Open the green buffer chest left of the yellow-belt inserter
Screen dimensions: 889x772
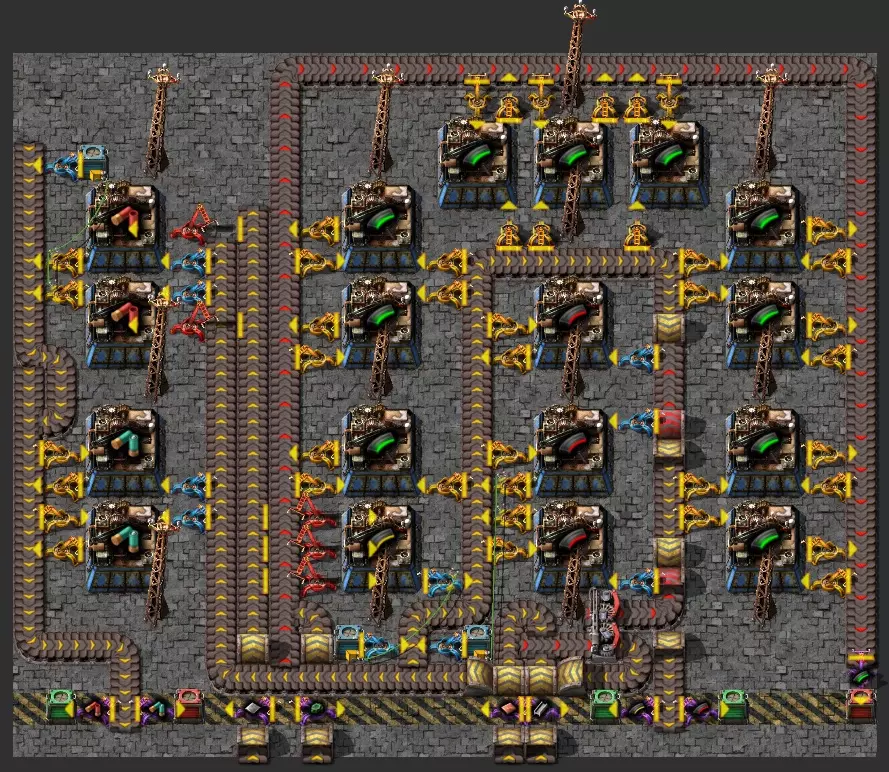point(604,706)
